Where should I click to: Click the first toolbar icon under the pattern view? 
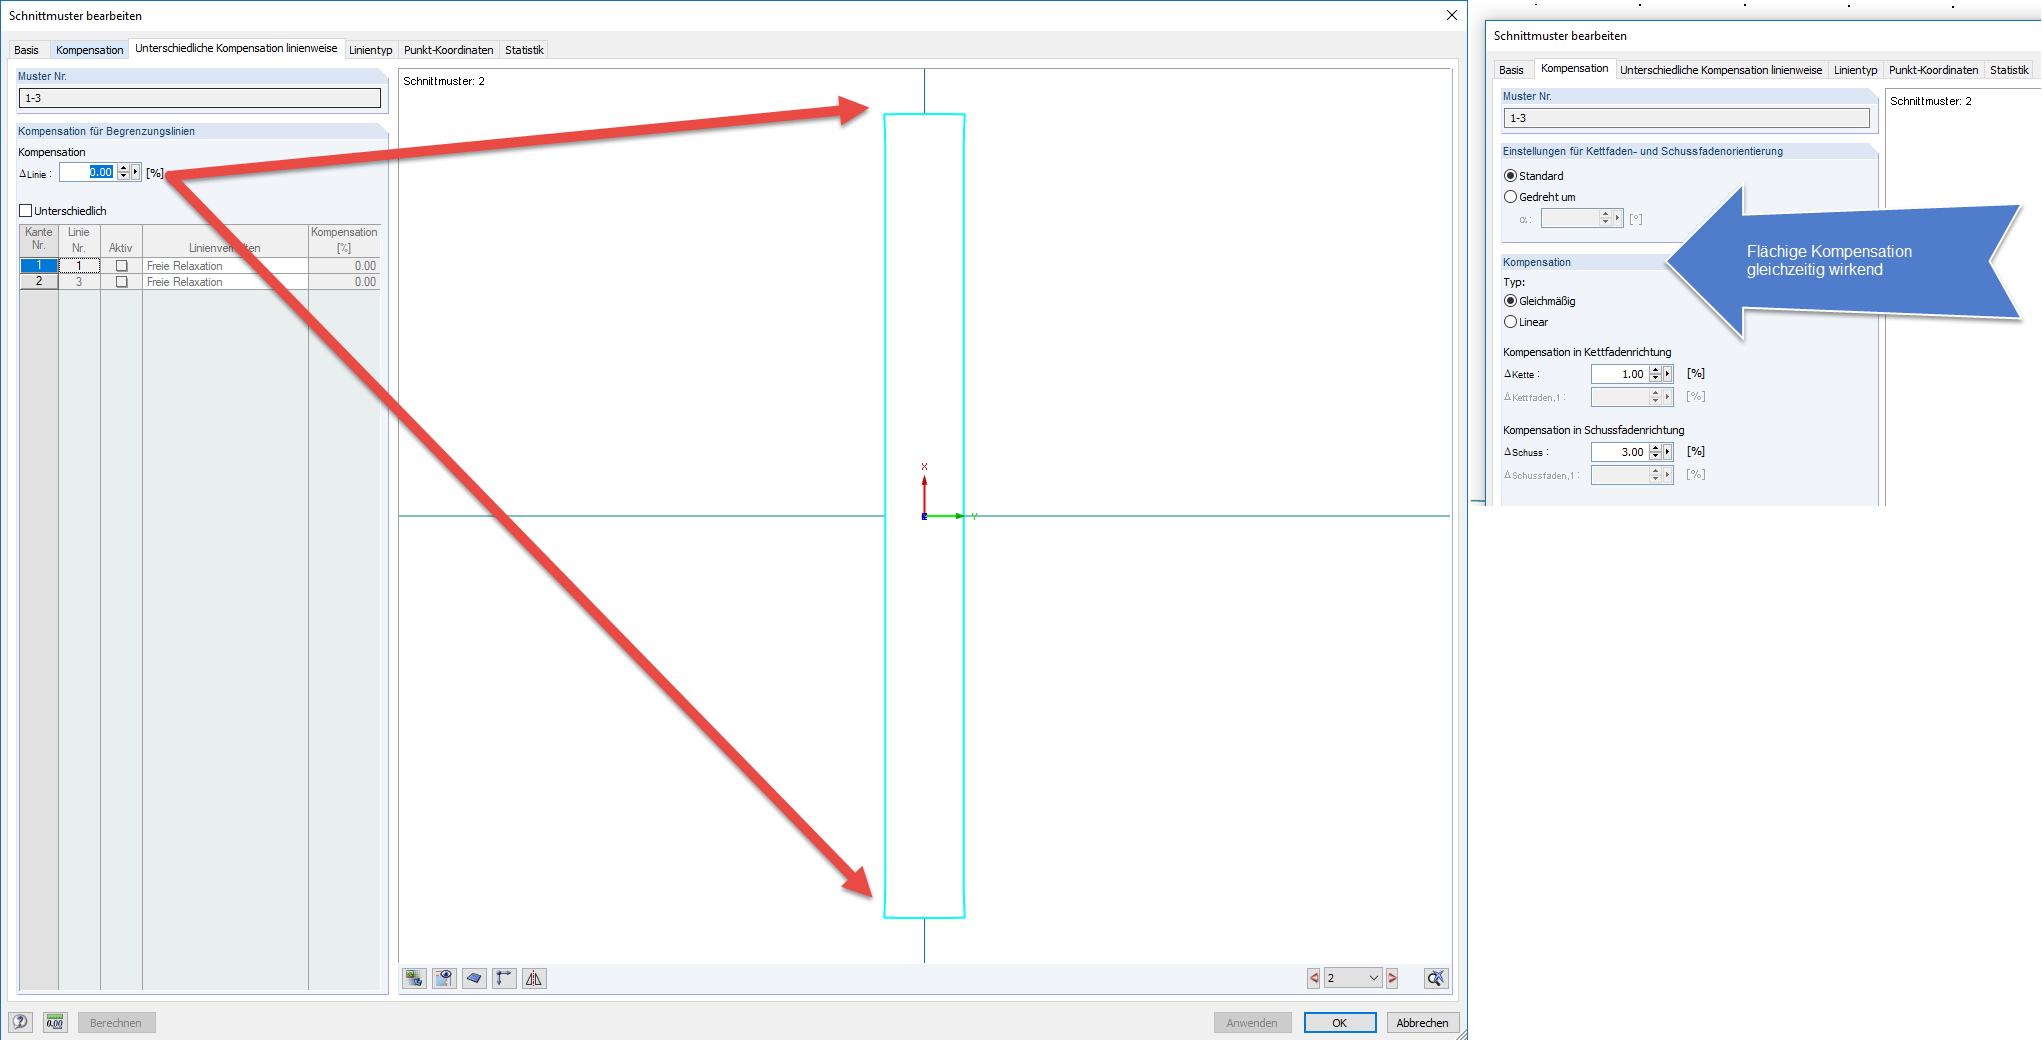414,978
